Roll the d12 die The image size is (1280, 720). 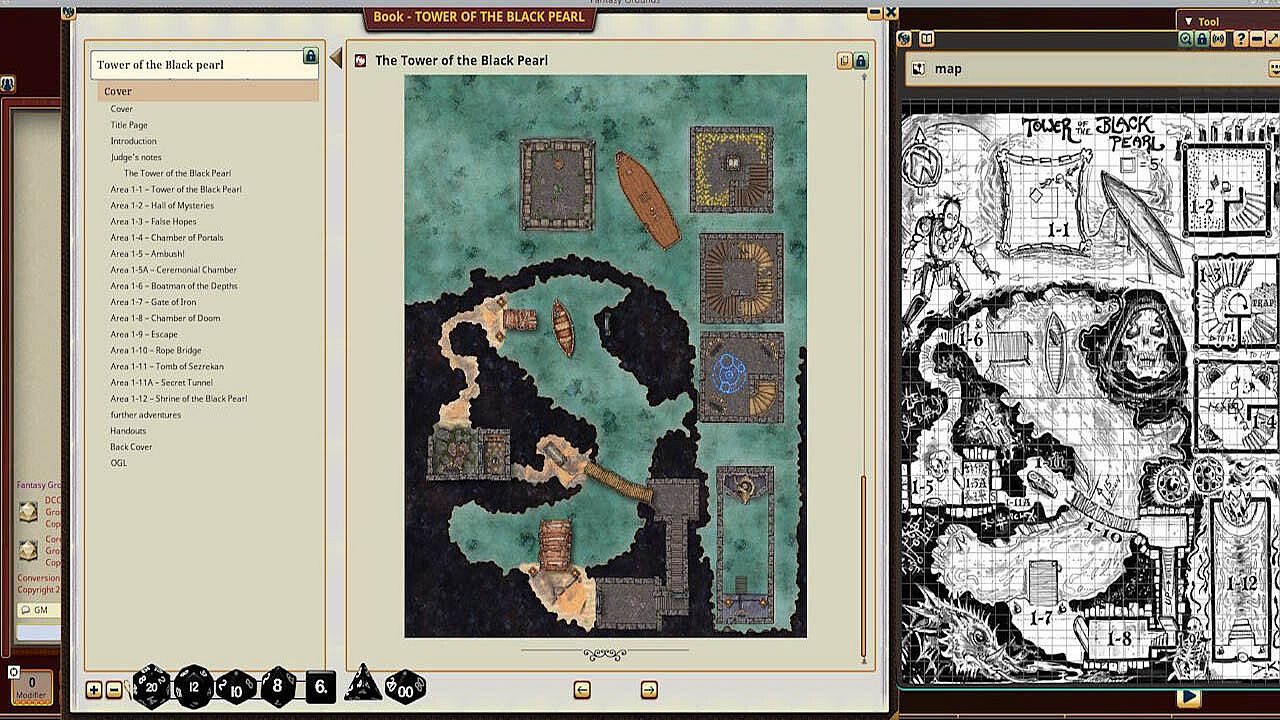193,687
